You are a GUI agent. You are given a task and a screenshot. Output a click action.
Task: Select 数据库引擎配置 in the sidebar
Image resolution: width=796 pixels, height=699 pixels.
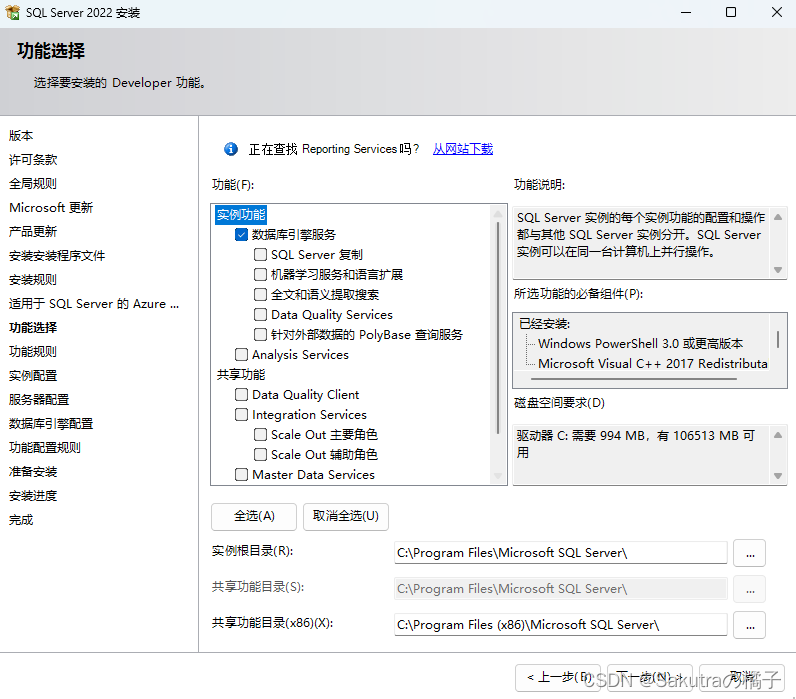click(51, 423)
